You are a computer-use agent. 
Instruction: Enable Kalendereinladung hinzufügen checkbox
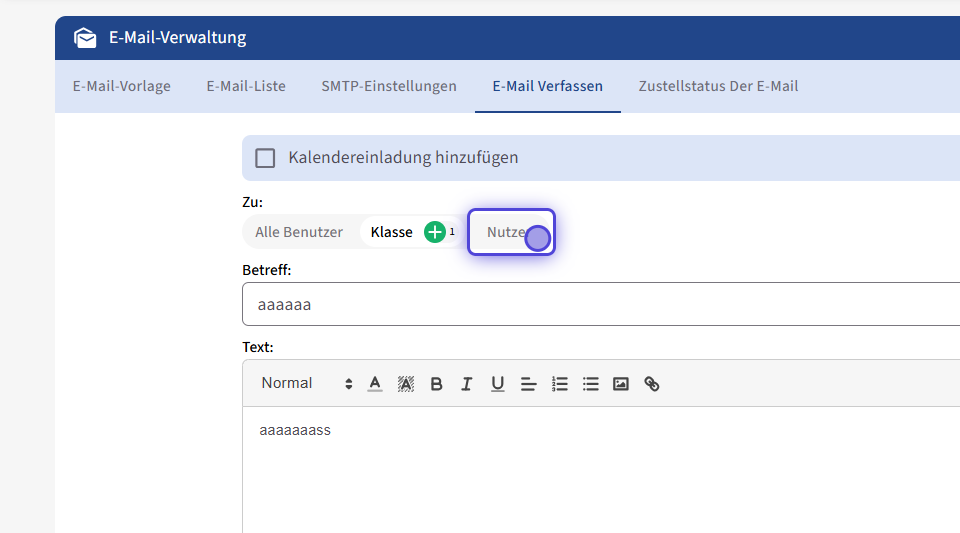(265, 158)
